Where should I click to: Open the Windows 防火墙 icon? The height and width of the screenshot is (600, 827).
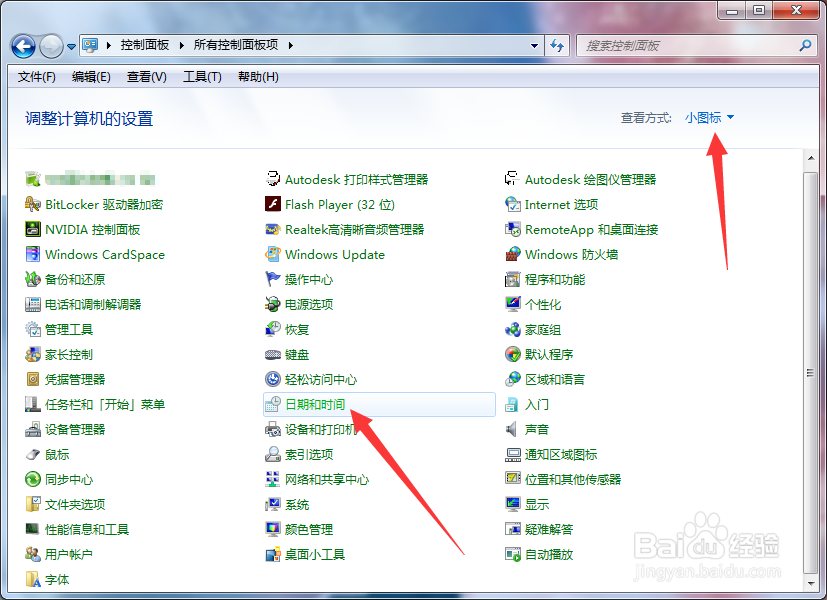click(513, 255)
